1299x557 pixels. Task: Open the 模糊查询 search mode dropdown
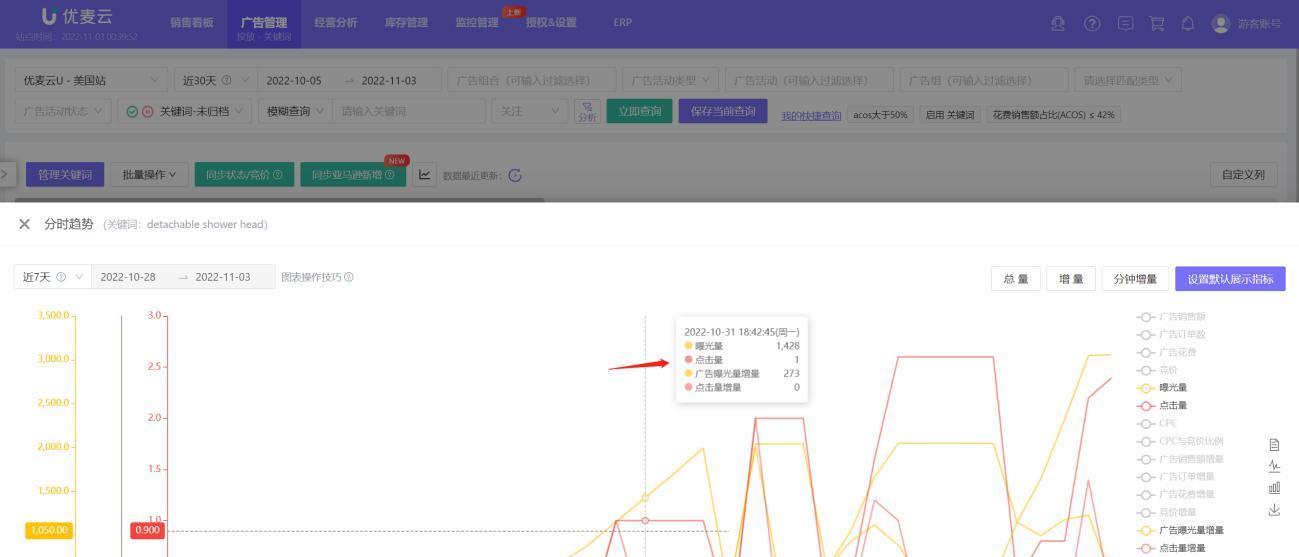click(x=293, y=112)
